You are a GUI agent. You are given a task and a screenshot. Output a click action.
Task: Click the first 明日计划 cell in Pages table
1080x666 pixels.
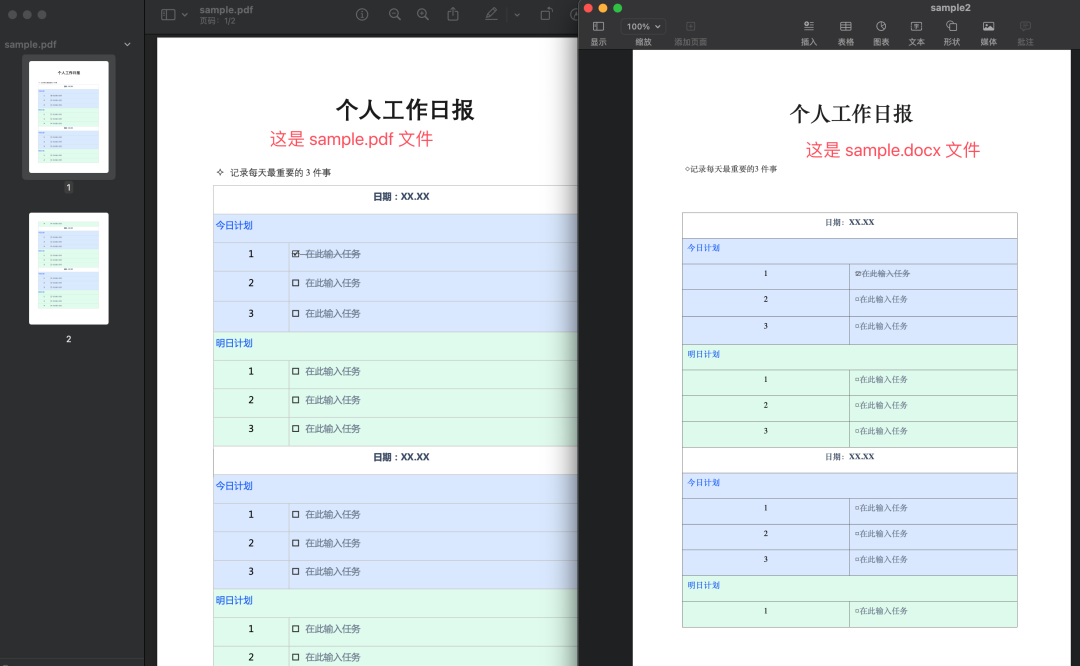click(x=850, y=355)
